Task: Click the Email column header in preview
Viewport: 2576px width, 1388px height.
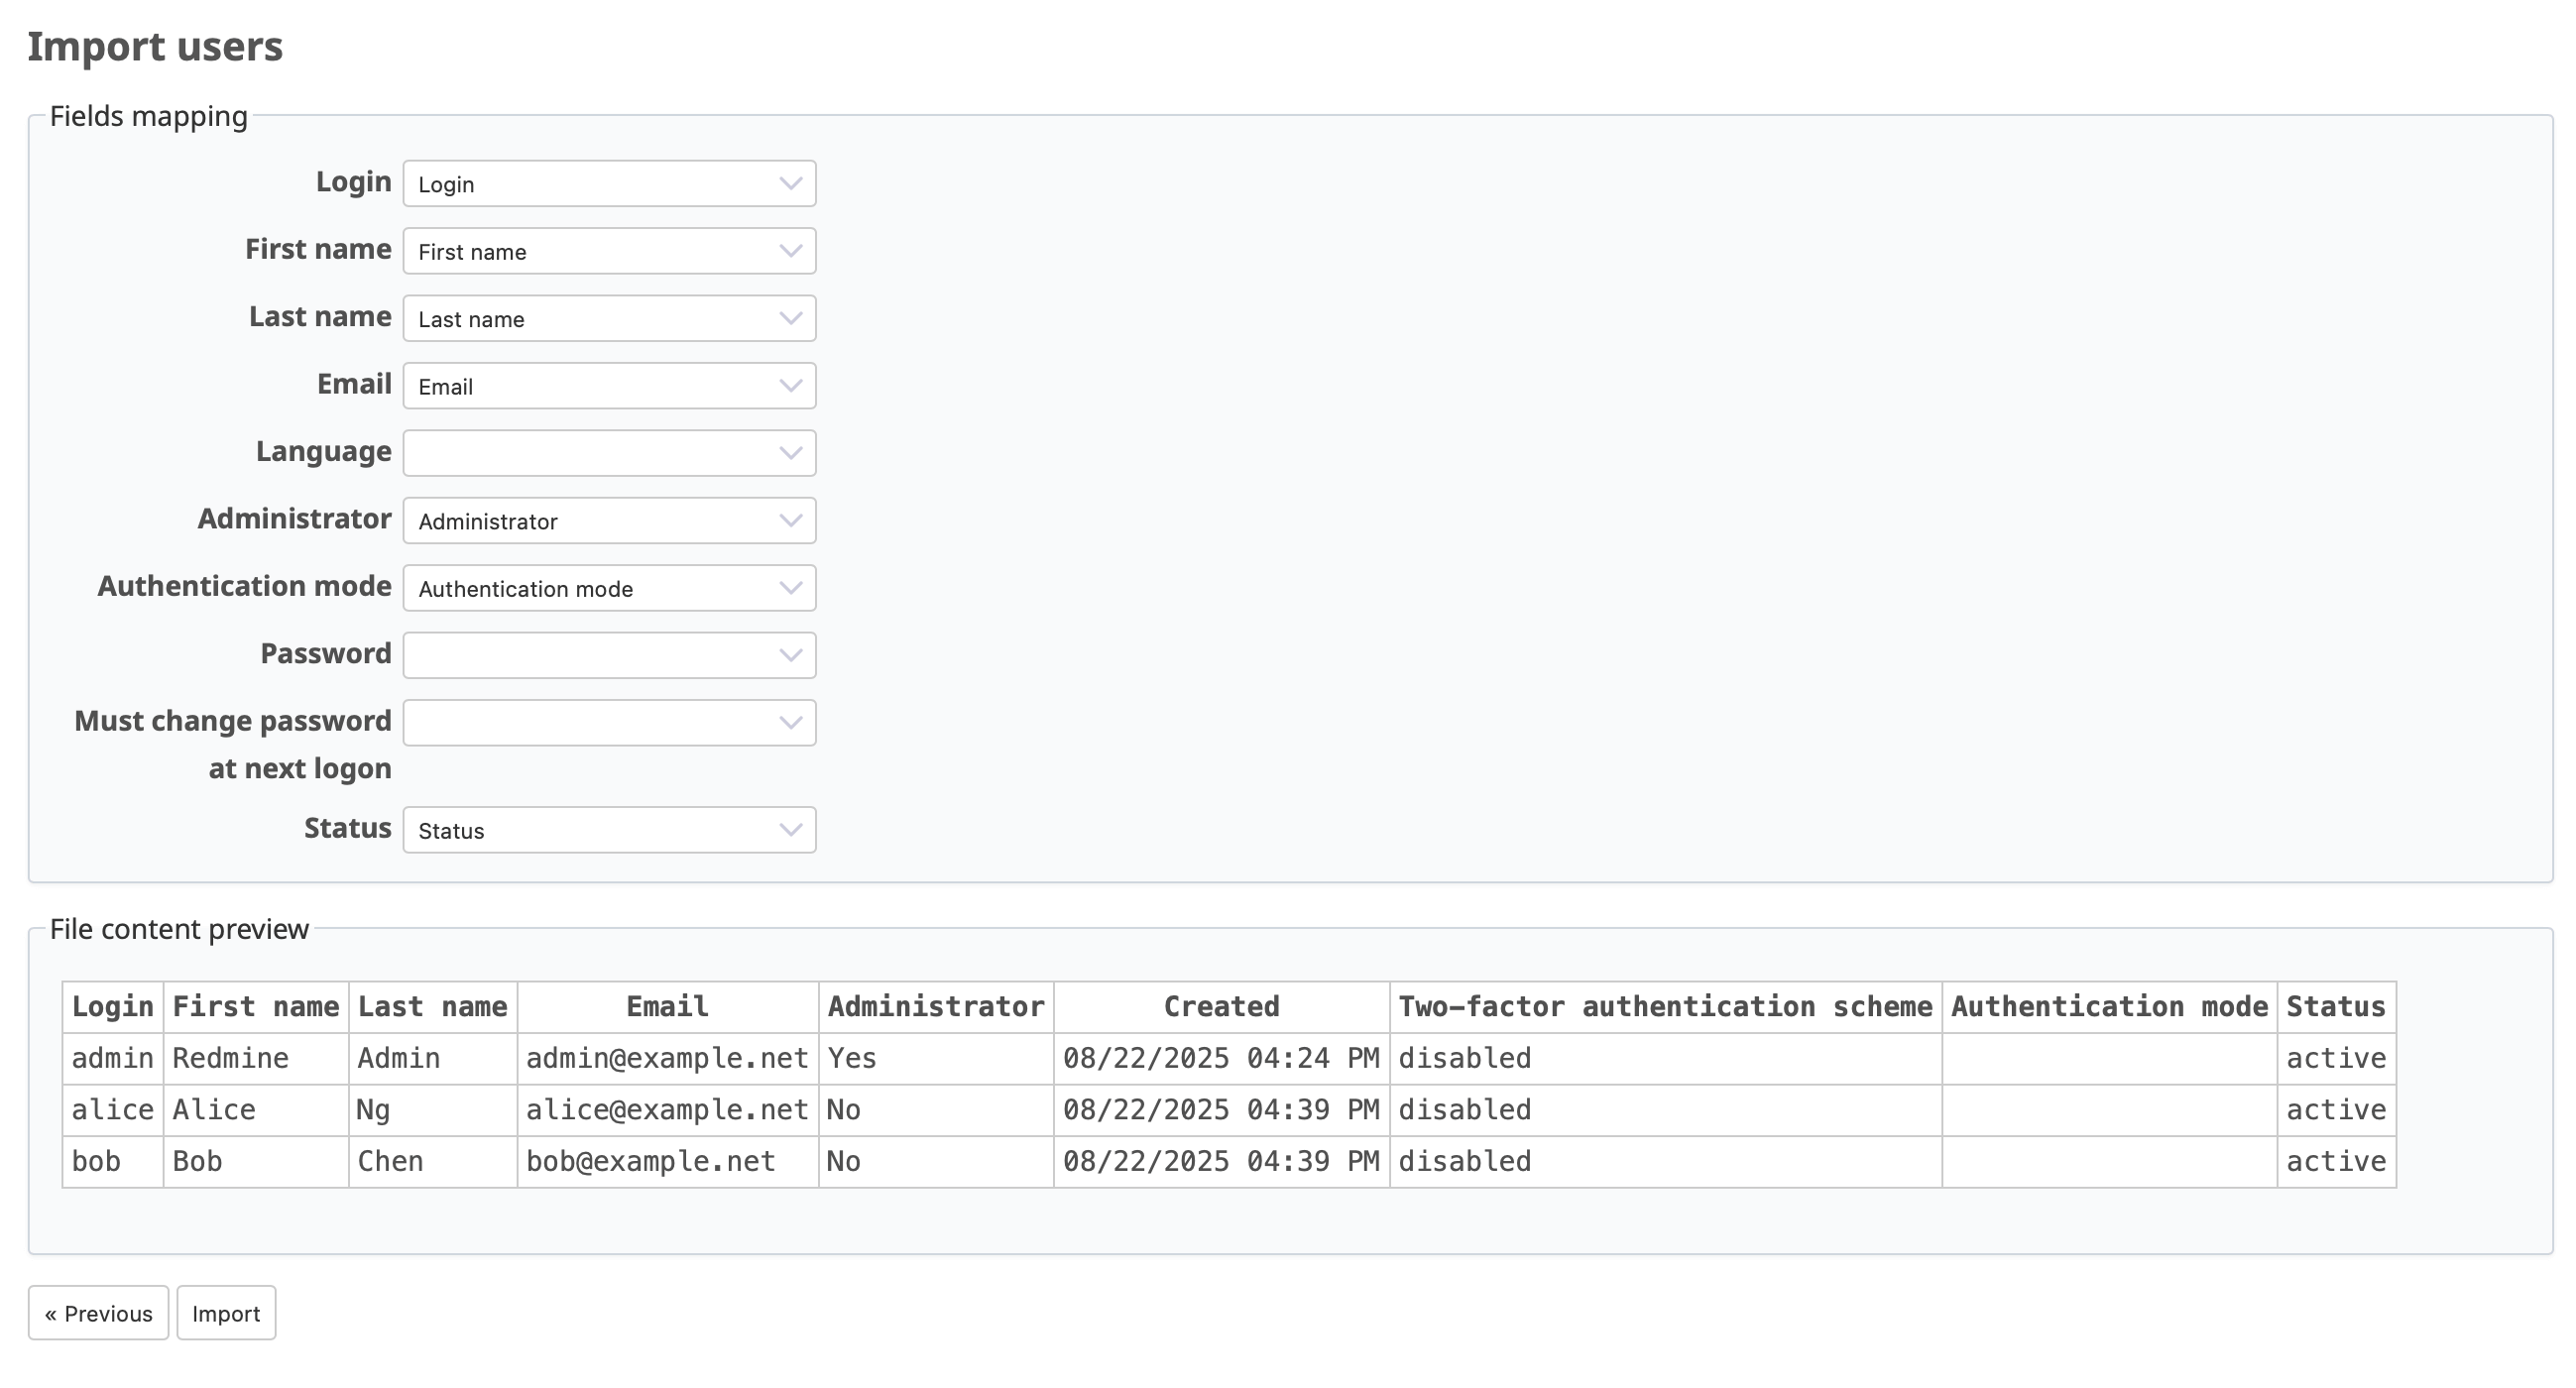Action: 667,1006
